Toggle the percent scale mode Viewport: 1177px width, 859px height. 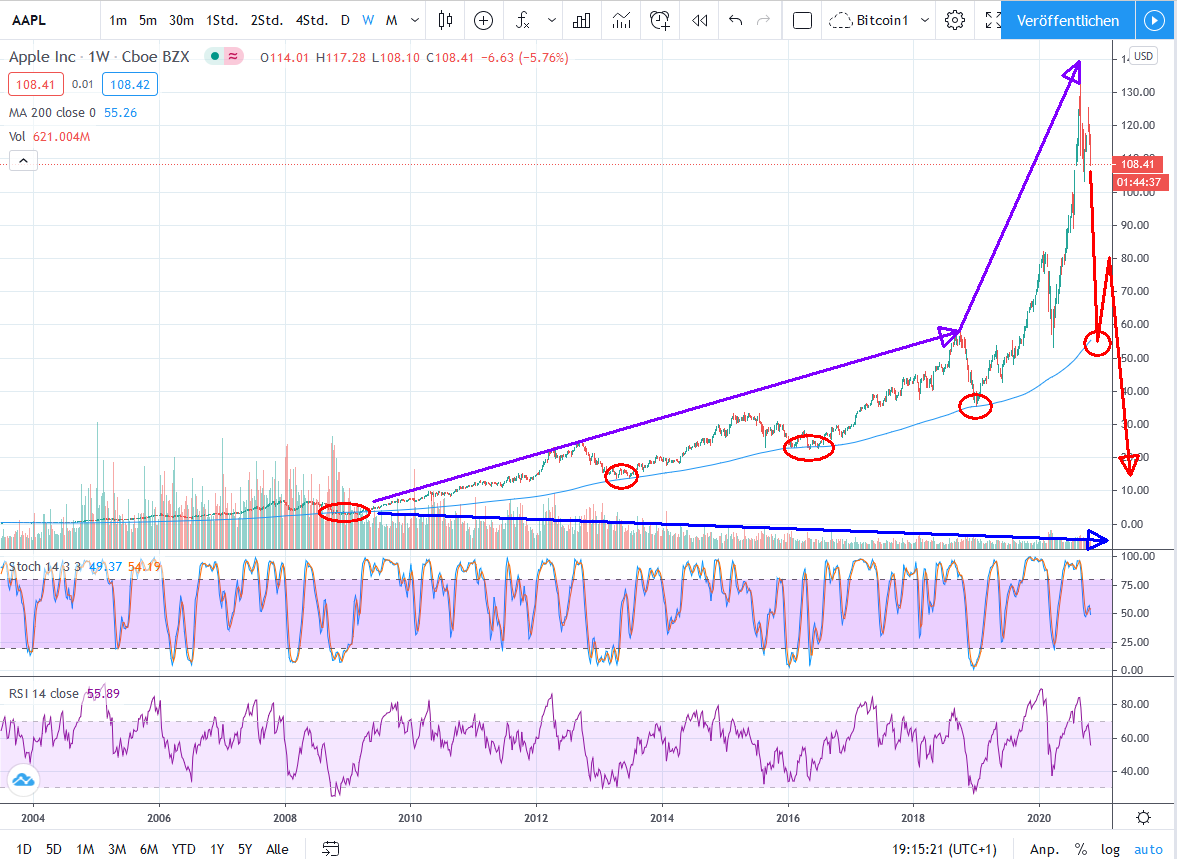(1080, 849)
